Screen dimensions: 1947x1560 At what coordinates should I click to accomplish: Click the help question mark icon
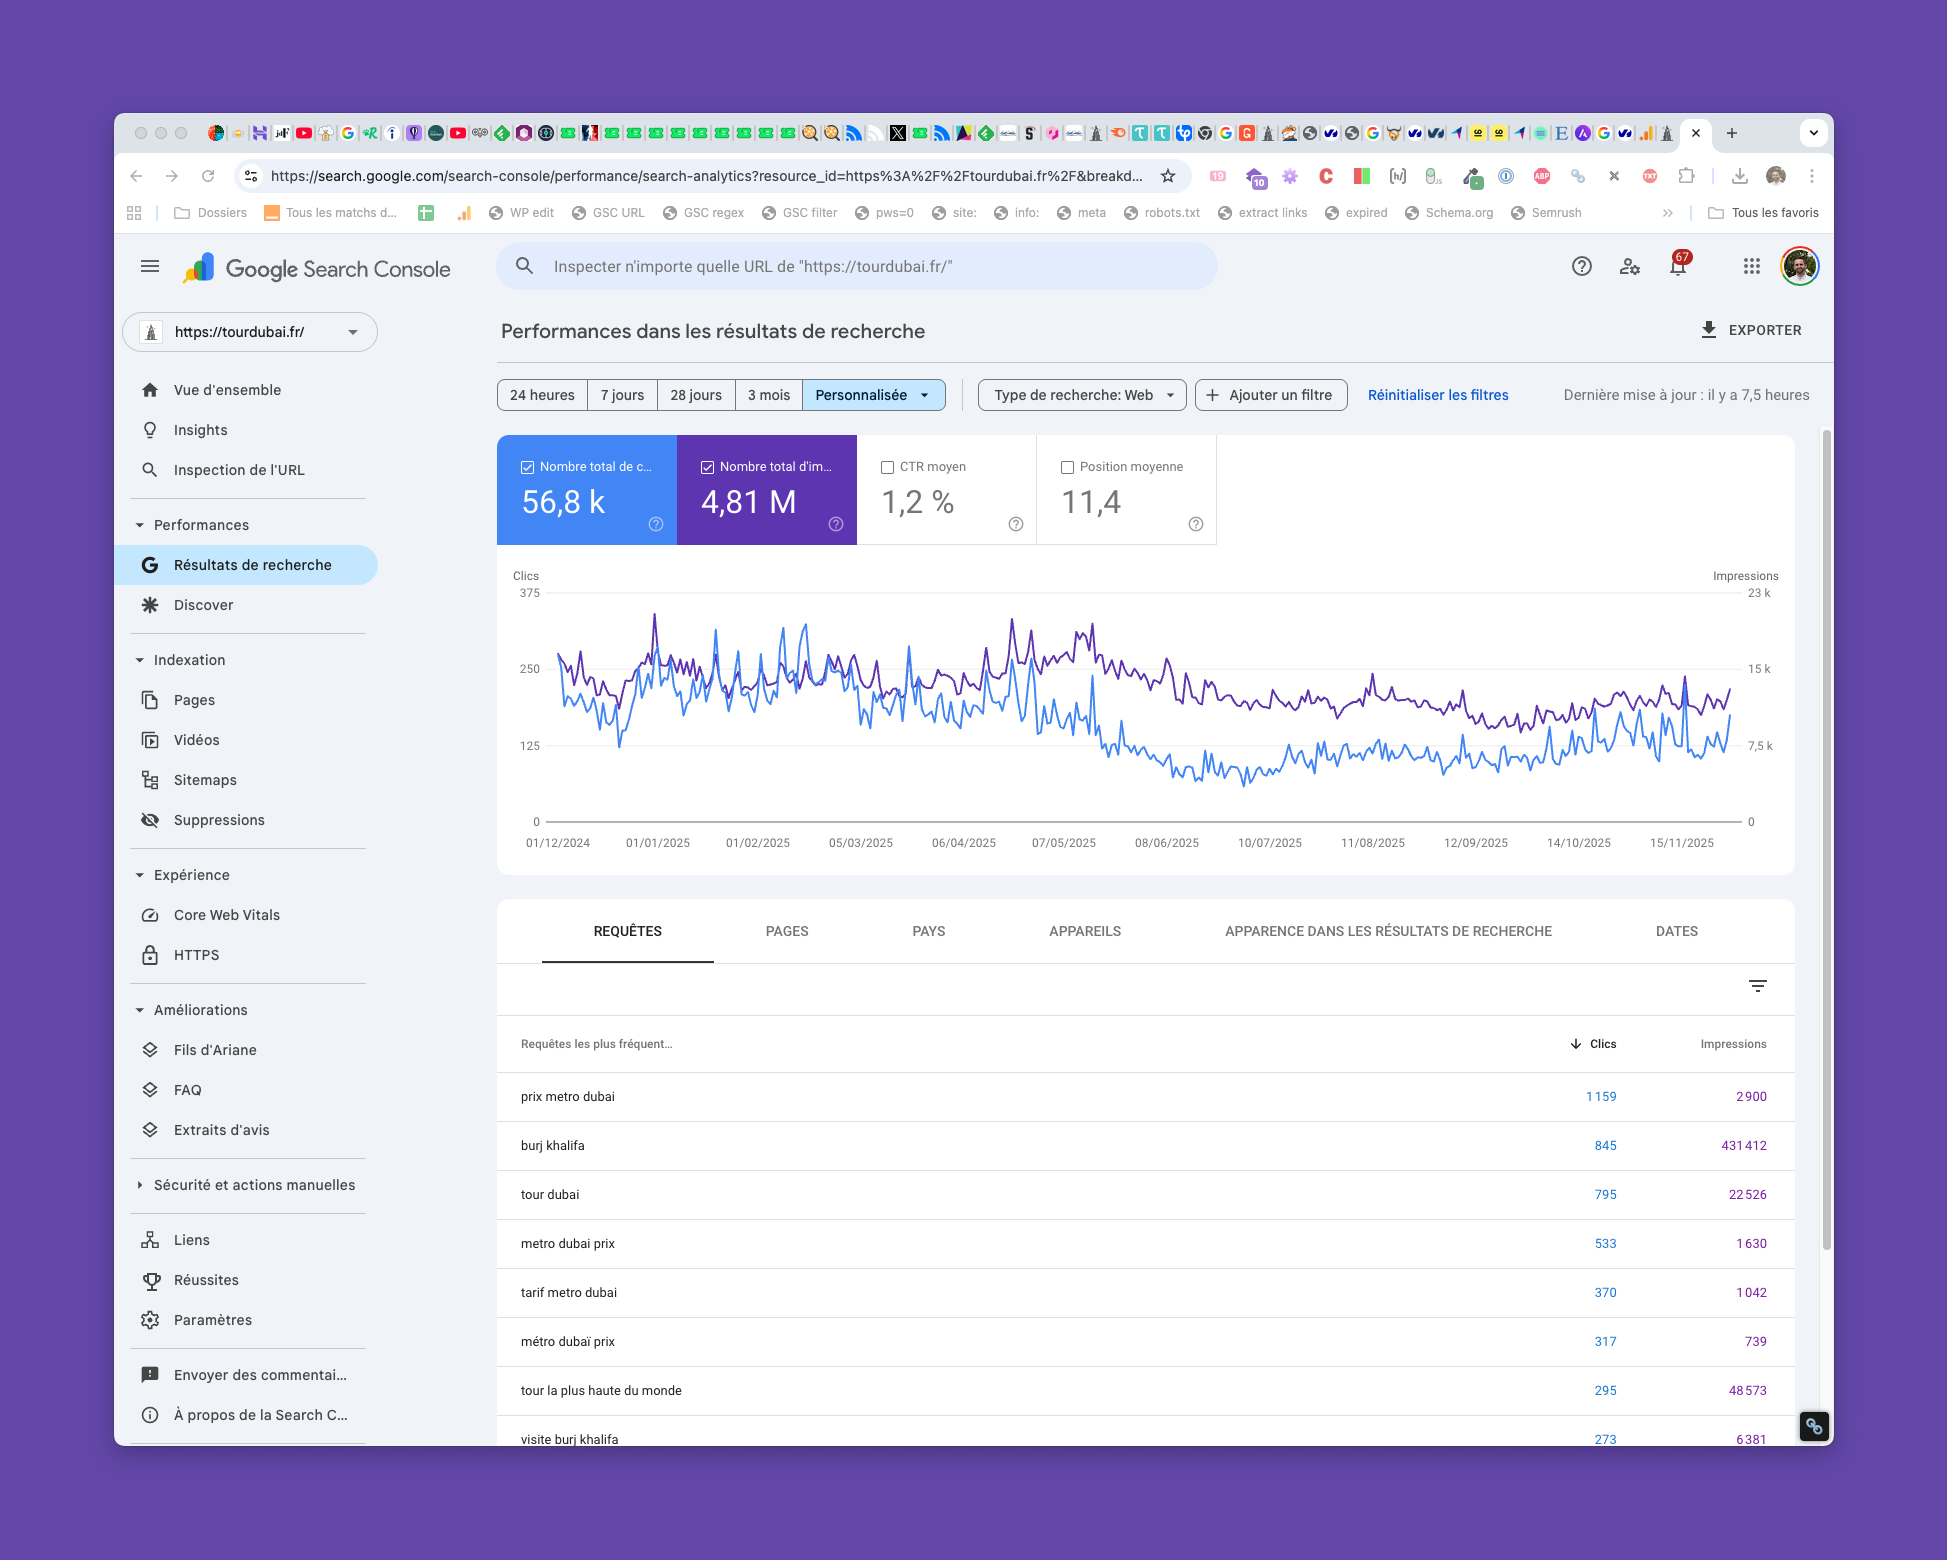pyautogui.click(x=1581, y=266)
